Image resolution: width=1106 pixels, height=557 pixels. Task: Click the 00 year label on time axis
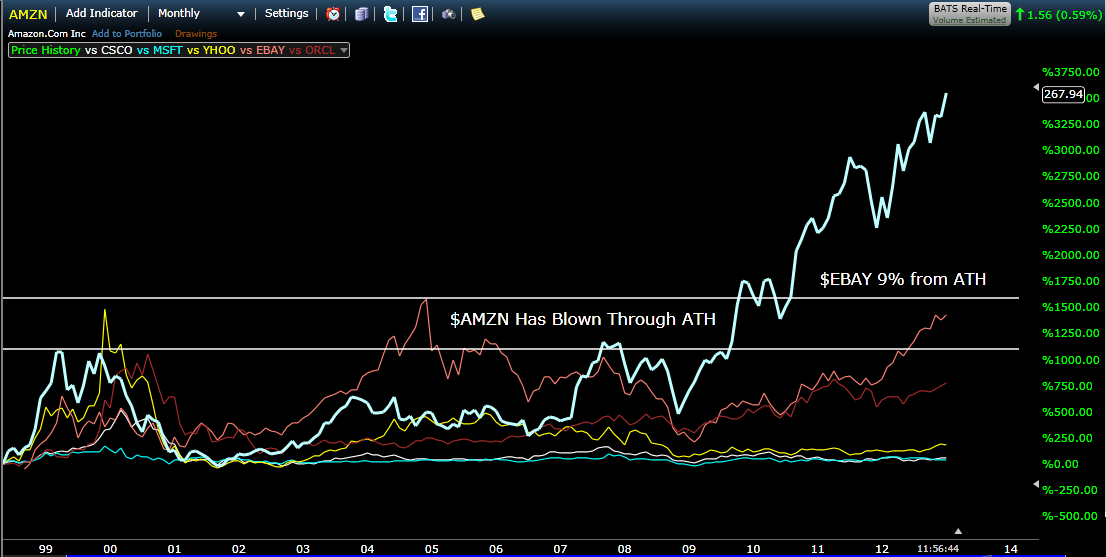point(109,548)
